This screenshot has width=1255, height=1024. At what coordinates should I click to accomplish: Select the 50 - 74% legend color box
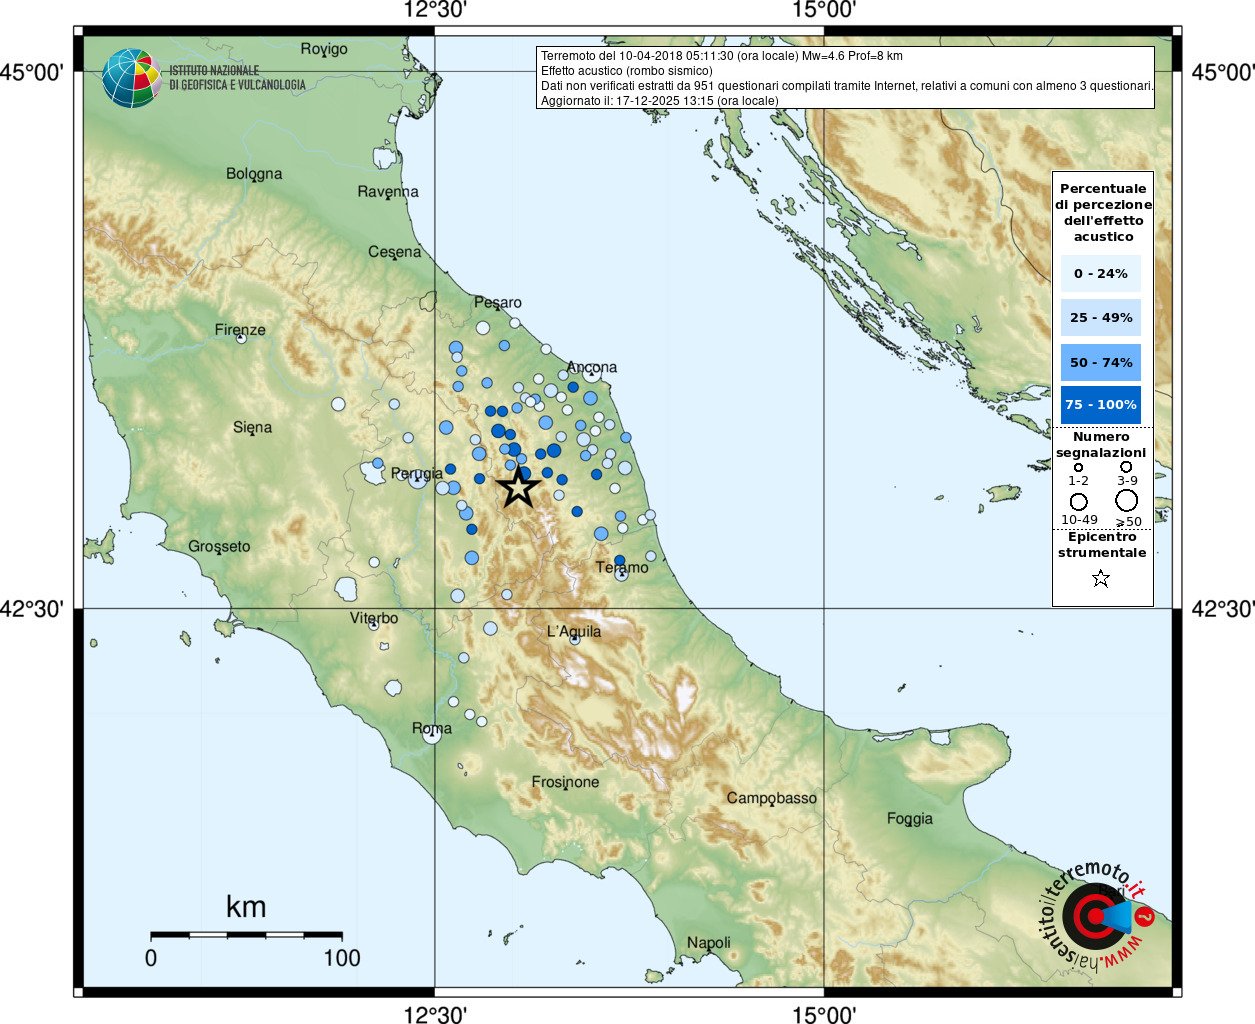[1100, 362]
